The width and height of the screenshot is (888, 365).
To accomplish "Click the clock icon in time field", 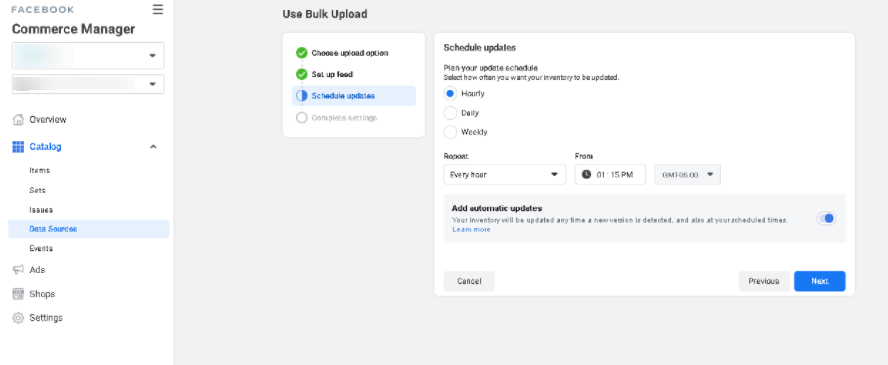I will (586, 175).
